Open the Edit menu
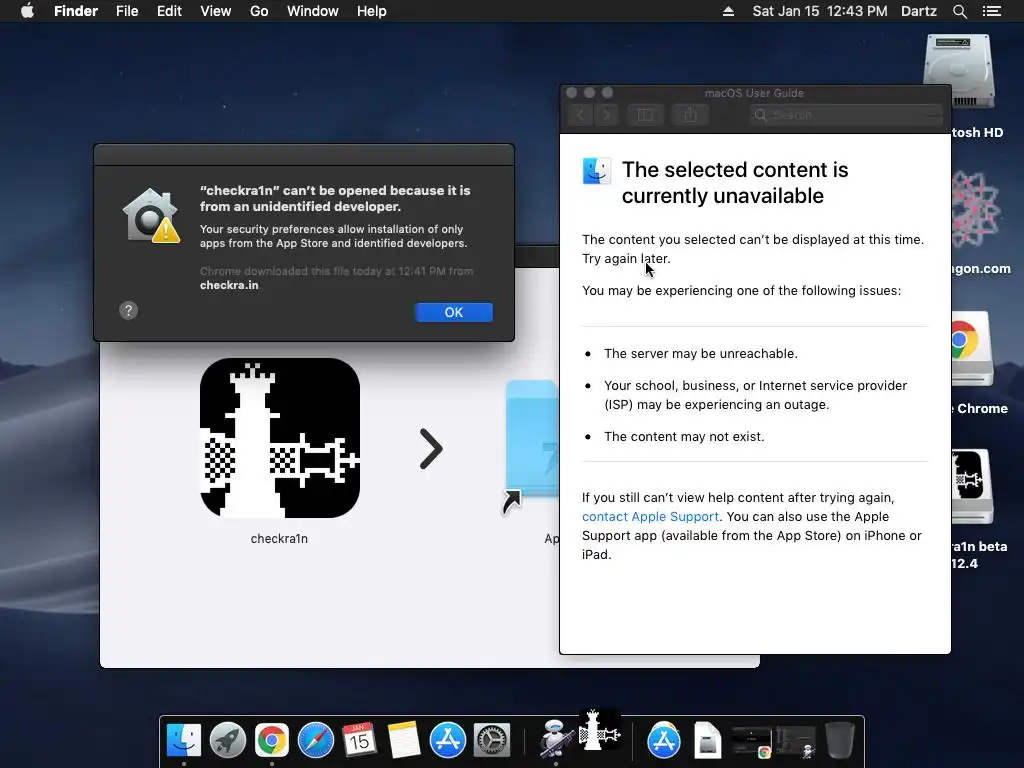The height and width of the screenshot is (768, 1024). 169,11
